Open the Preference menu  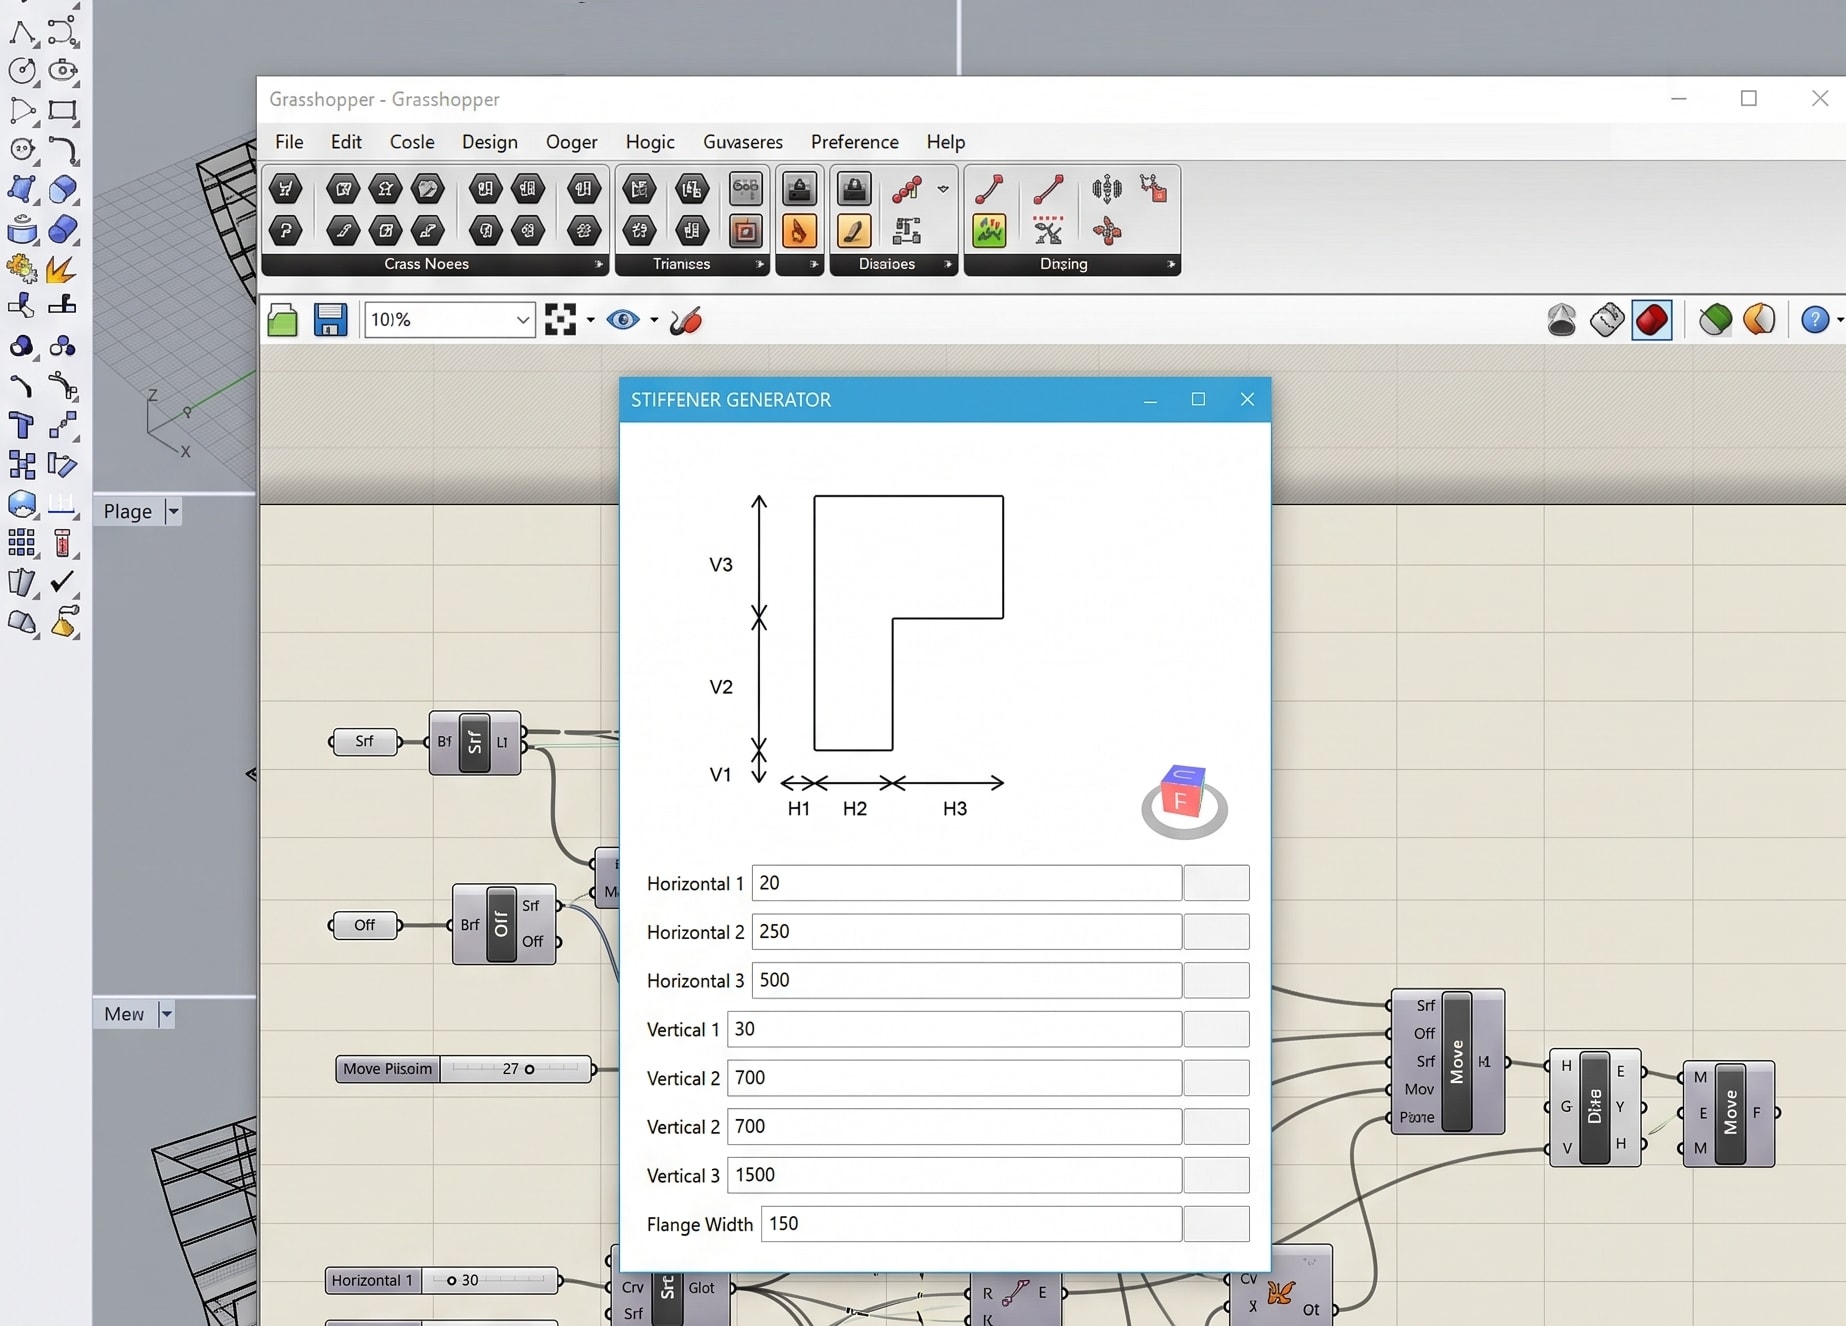click(x=855, y=142)
